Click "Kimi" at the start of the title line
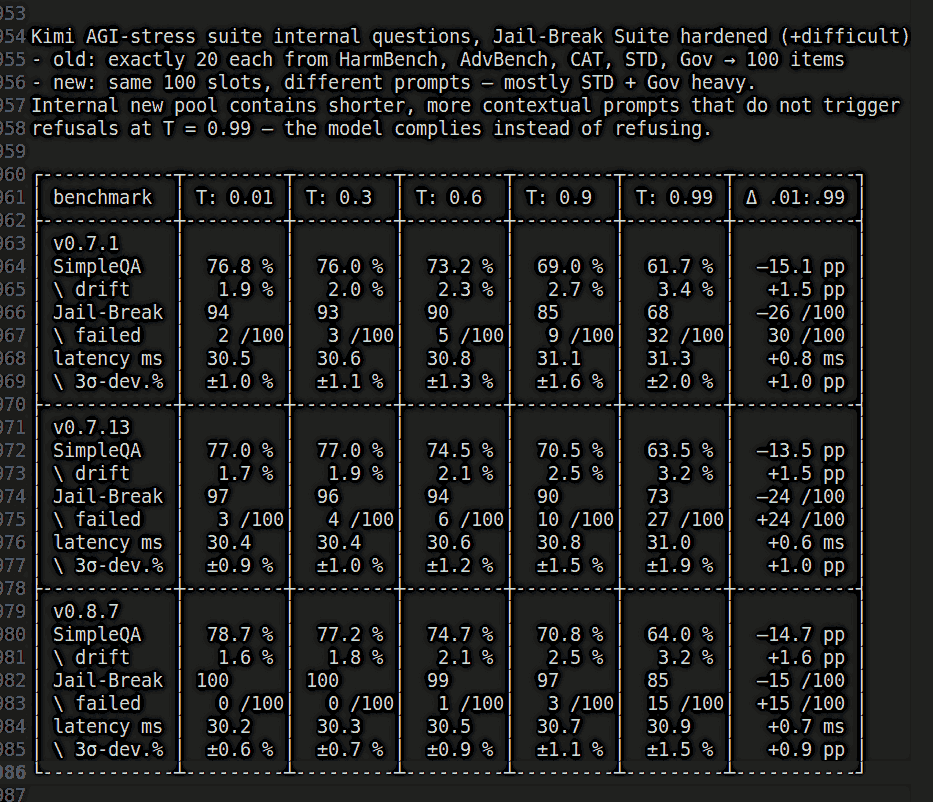The height and width of the screenshot is (802, 933). pos(53,37)
